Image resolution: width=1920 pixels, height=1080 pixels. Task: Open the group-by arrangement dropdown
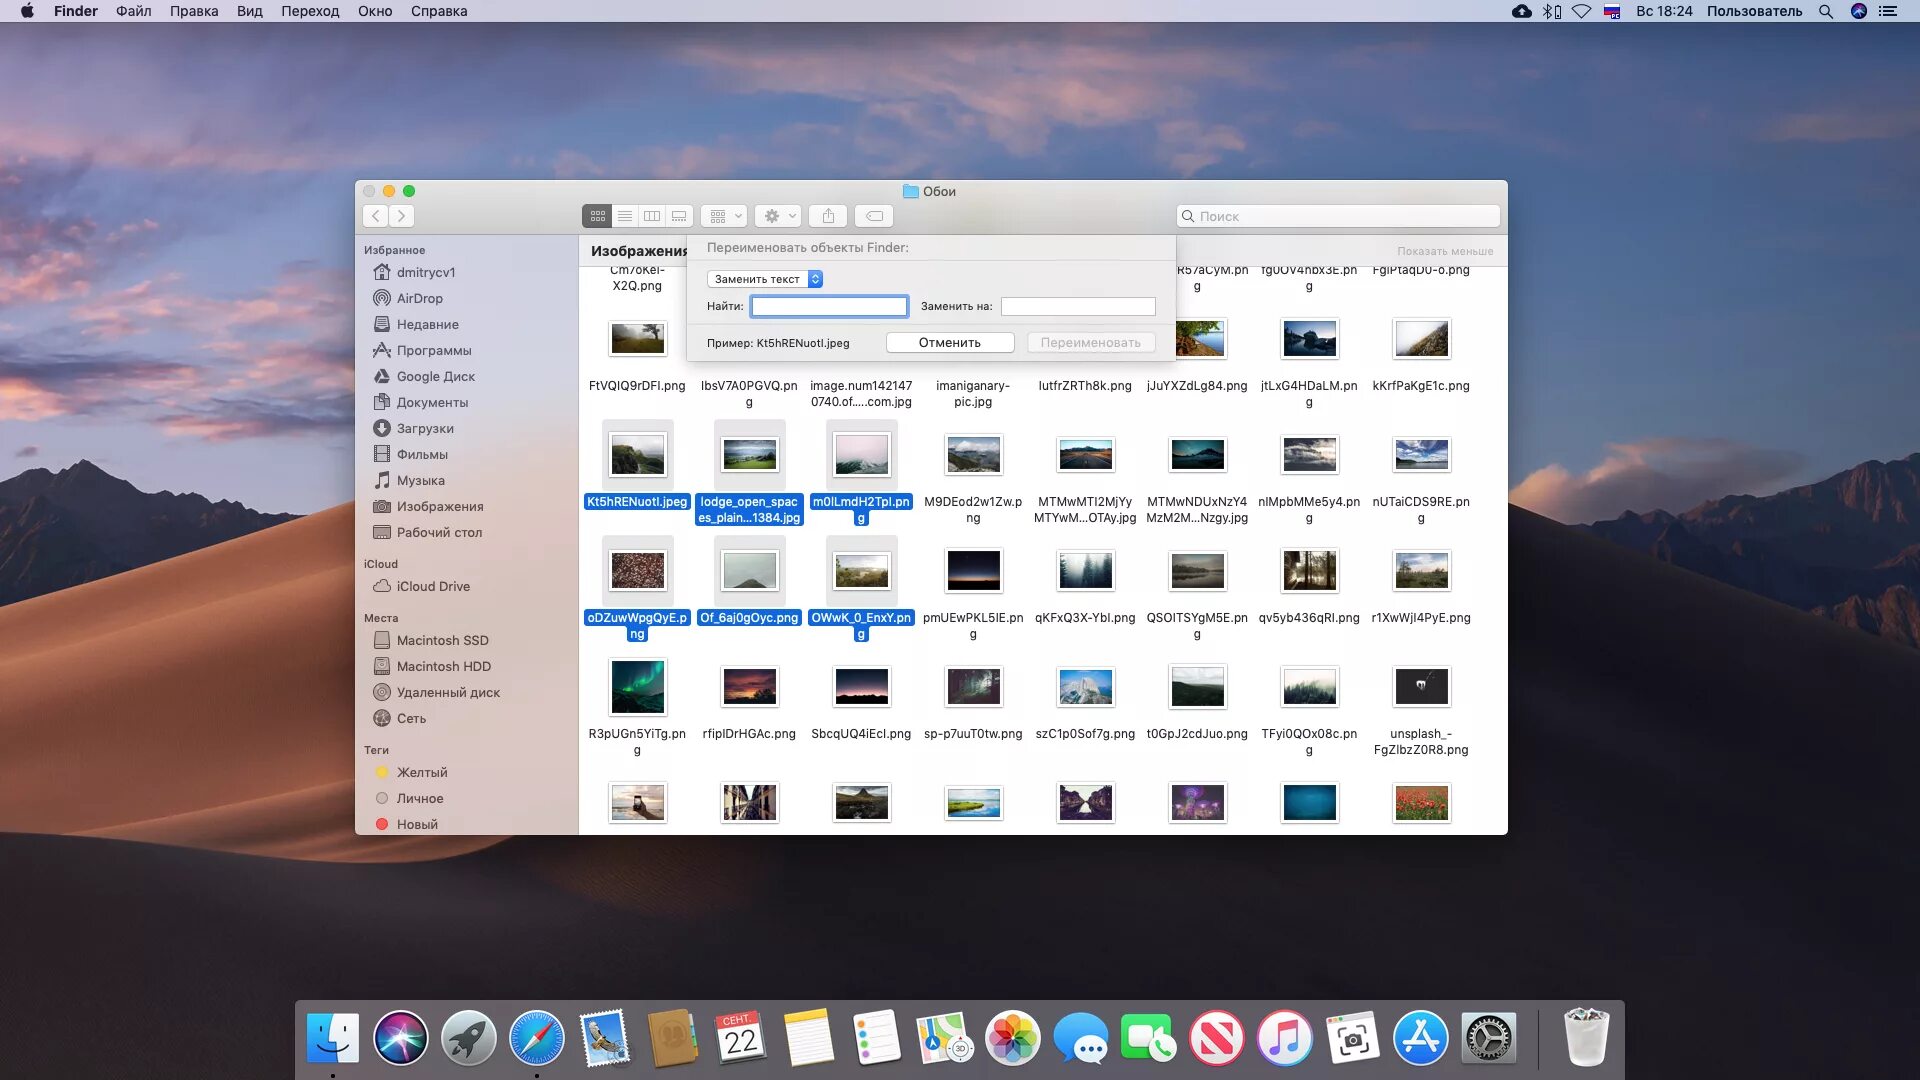point(725,216)
